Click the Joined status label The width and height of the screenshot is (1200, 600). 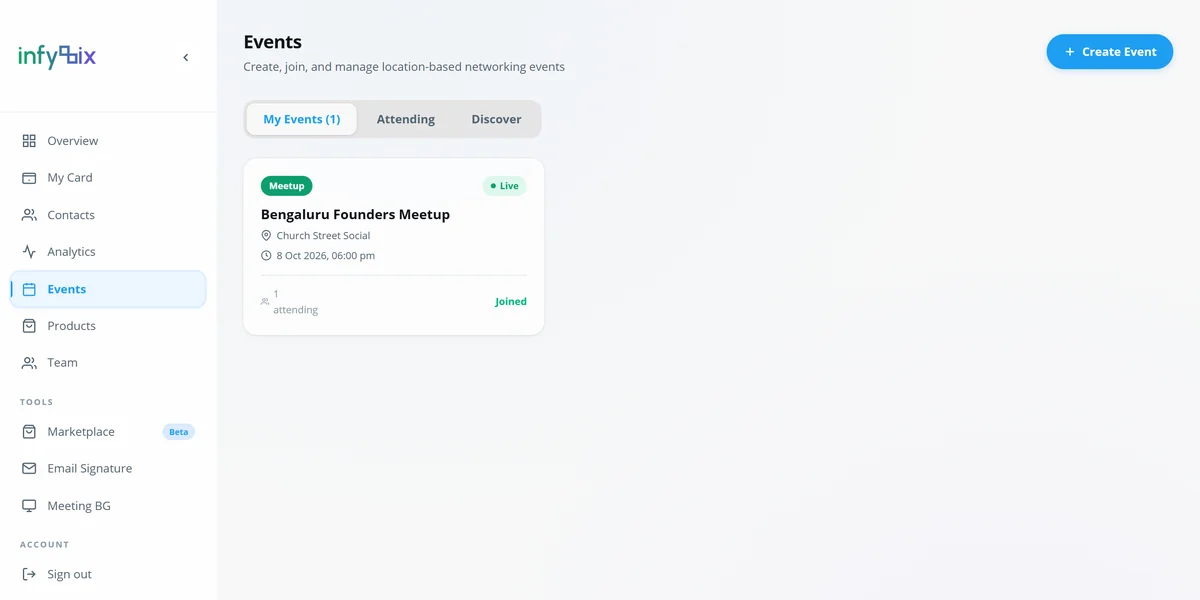[x=511, y=302]
